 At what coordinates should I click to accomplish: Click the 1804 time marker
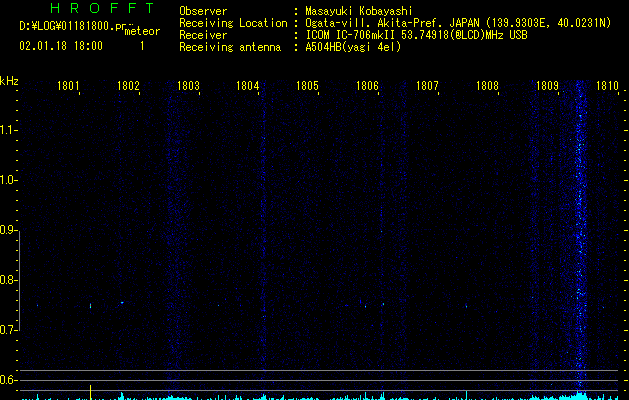click(x=248, y=86)
